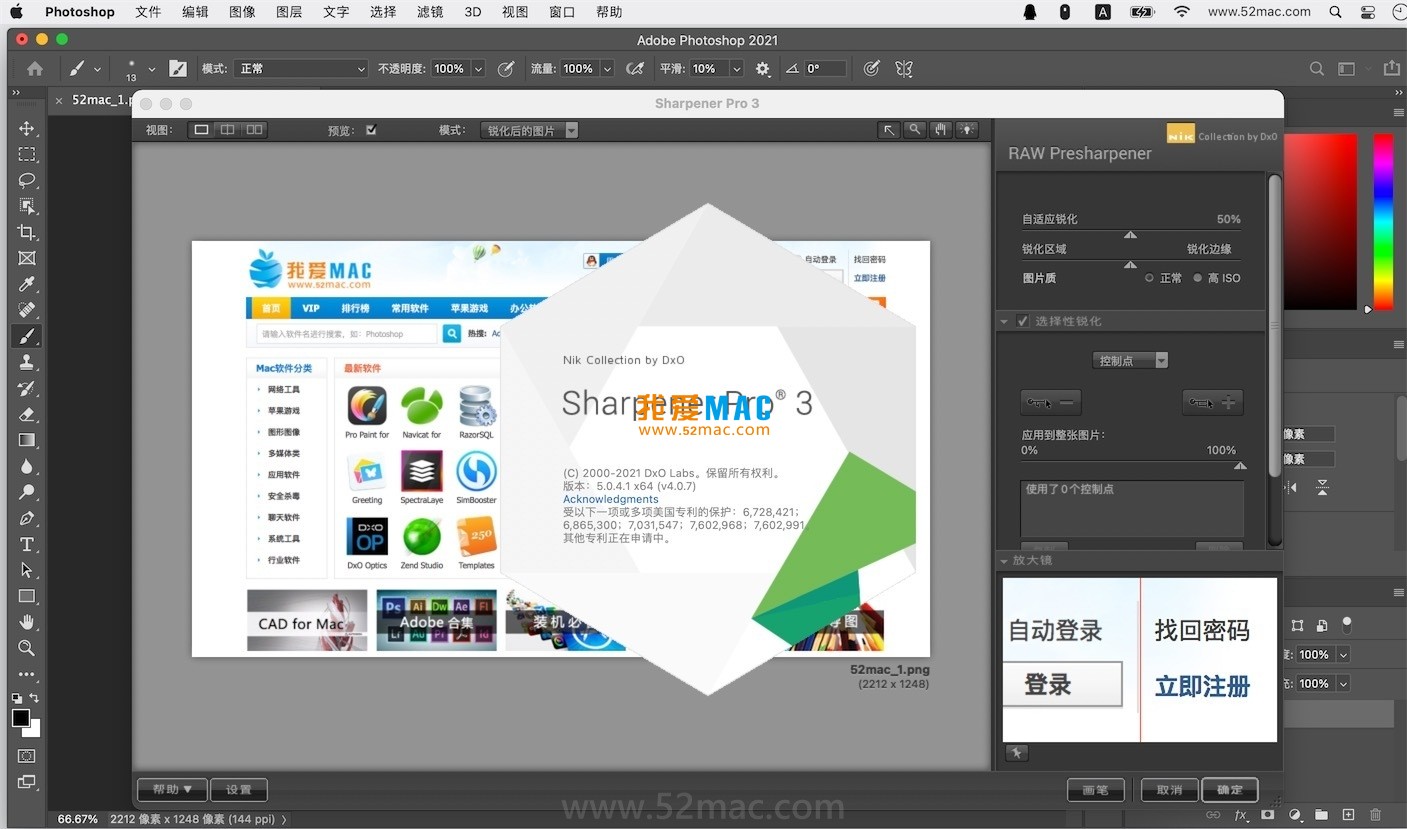Select the Lasso tool
Image resolution: width=1407 pixels, height=829 pixels.
click(27, 180)
